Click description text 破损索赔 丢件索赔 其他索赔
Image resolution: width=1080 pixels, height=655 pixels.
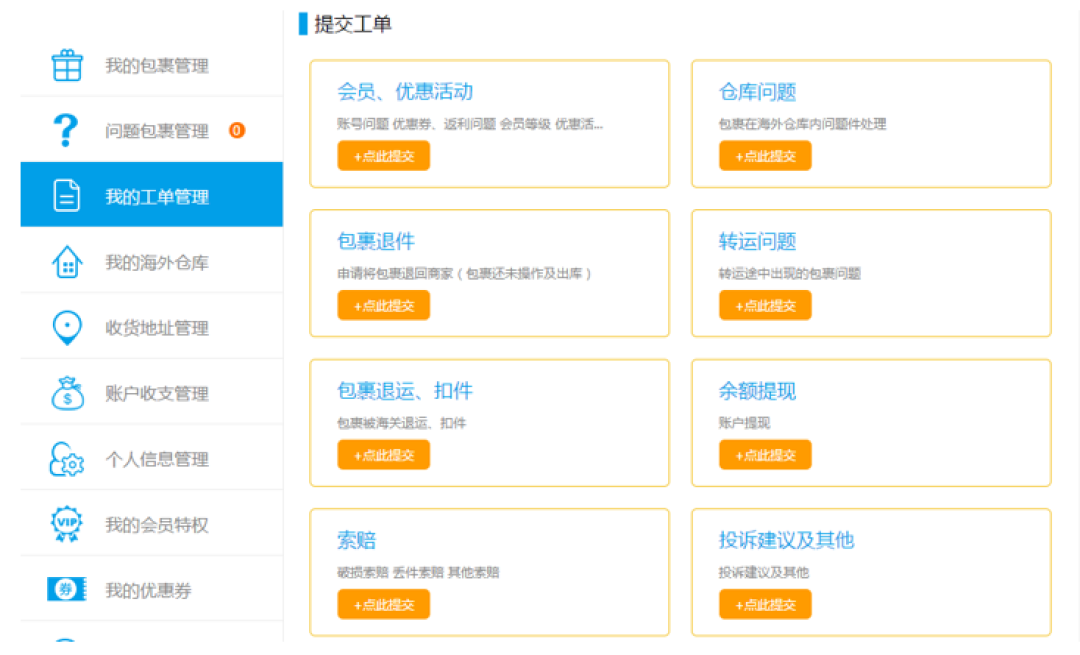coord(418,572)
